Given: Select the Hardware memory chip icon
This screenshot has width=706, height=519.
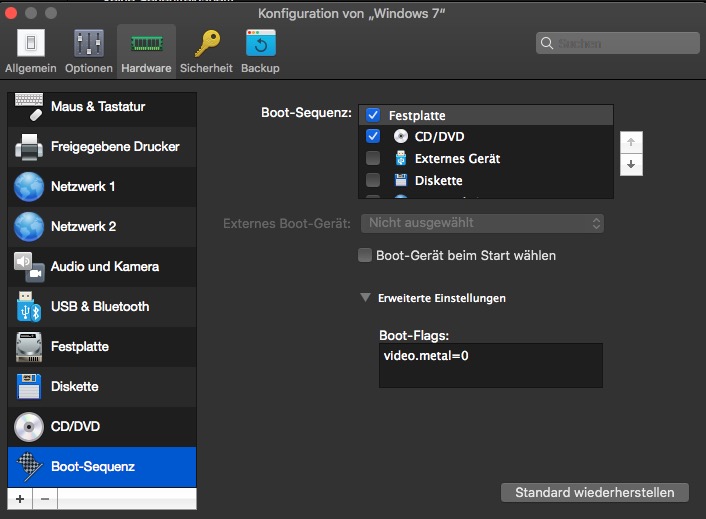Looking at the screenshot, I should (x=146, y=44).
